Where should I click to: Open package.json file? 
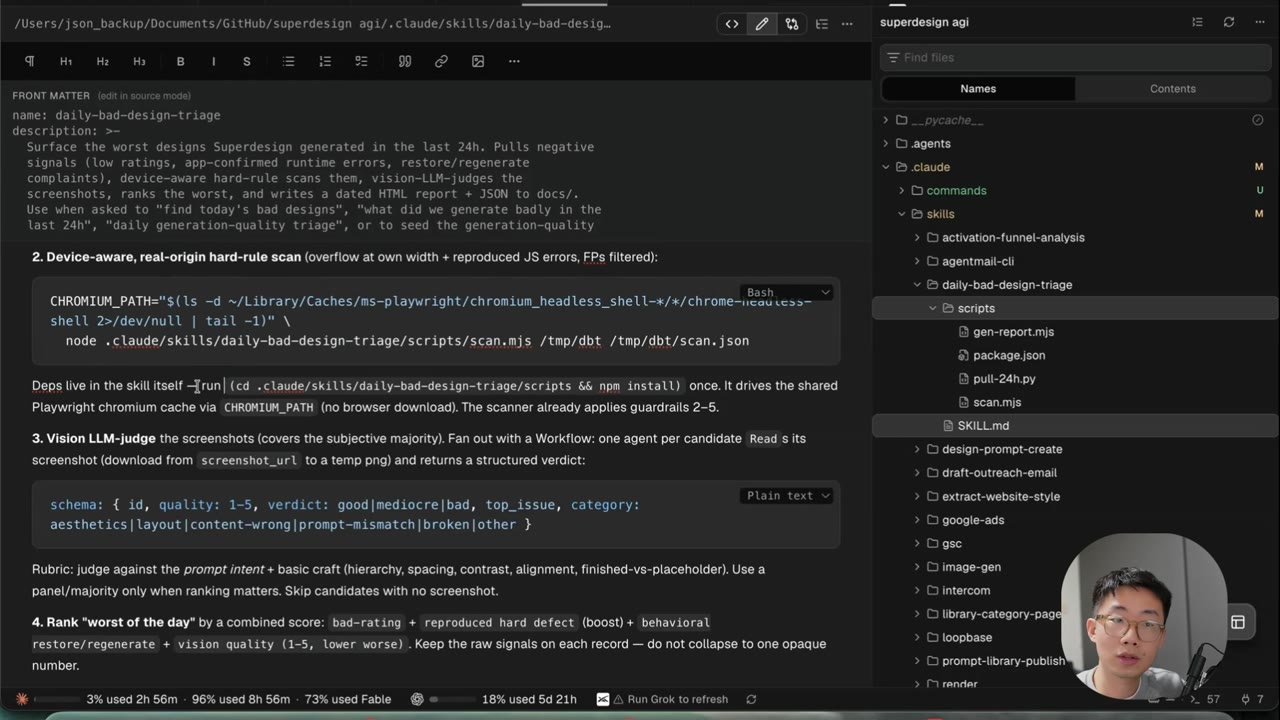pos(1009,355)
